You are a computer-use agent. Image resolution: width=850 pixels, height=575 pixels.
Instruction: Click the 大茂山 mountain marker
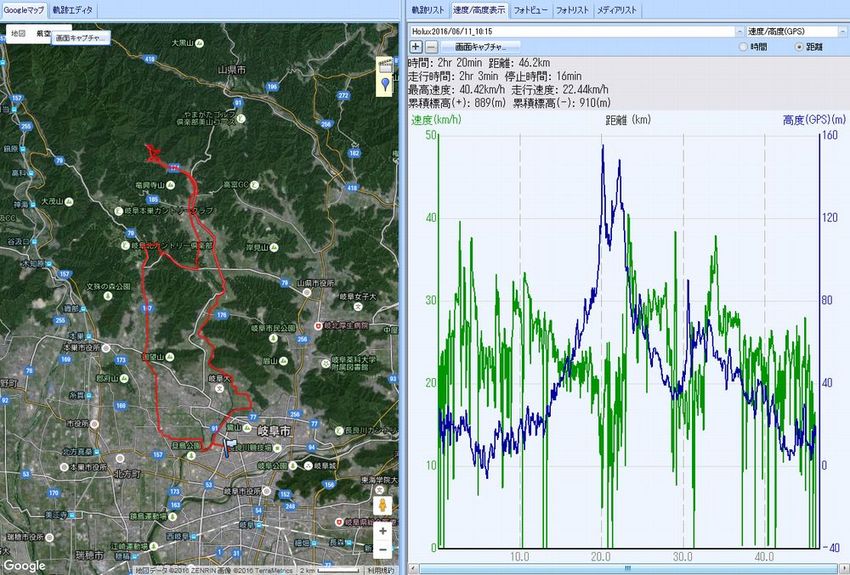point(69,202)
